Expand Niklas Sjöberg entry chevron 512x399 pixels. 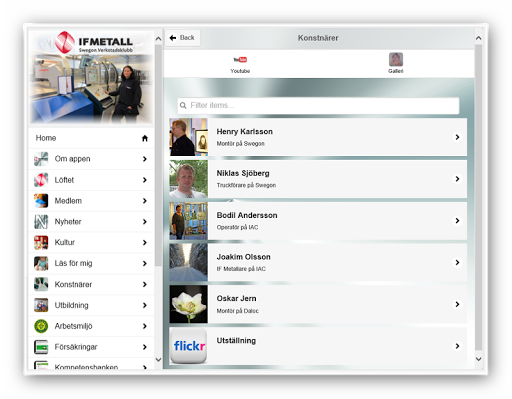[x=457, y=179]
